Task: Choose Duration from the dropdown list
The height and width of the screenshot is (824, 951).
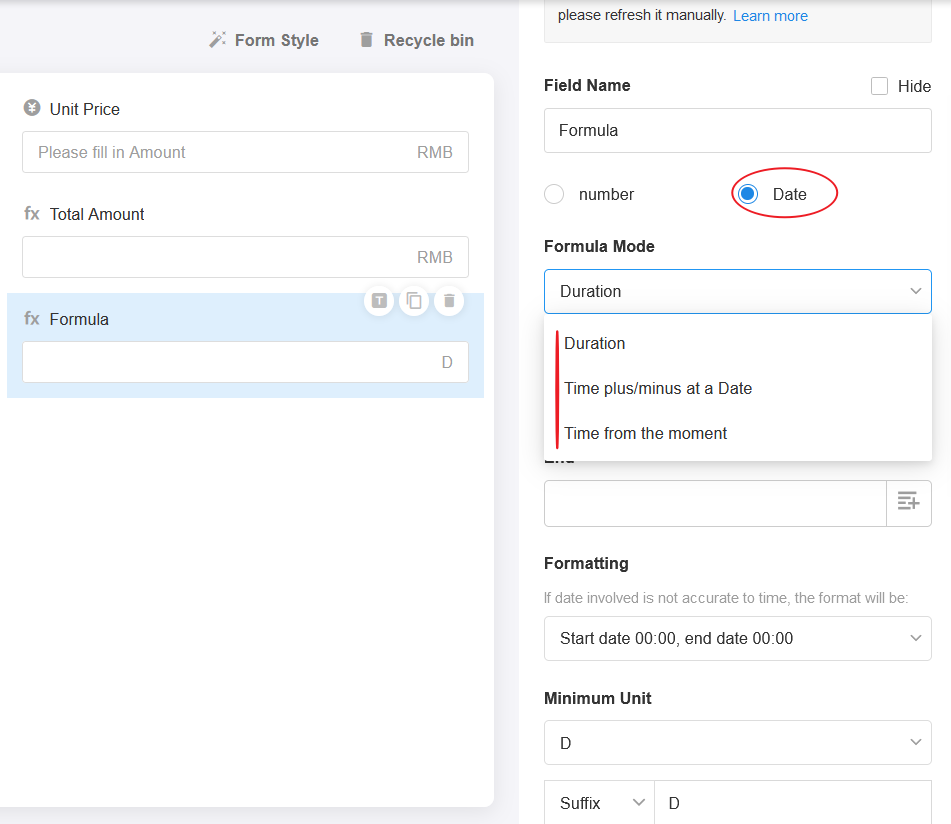Action: click(x=595, y=343)
